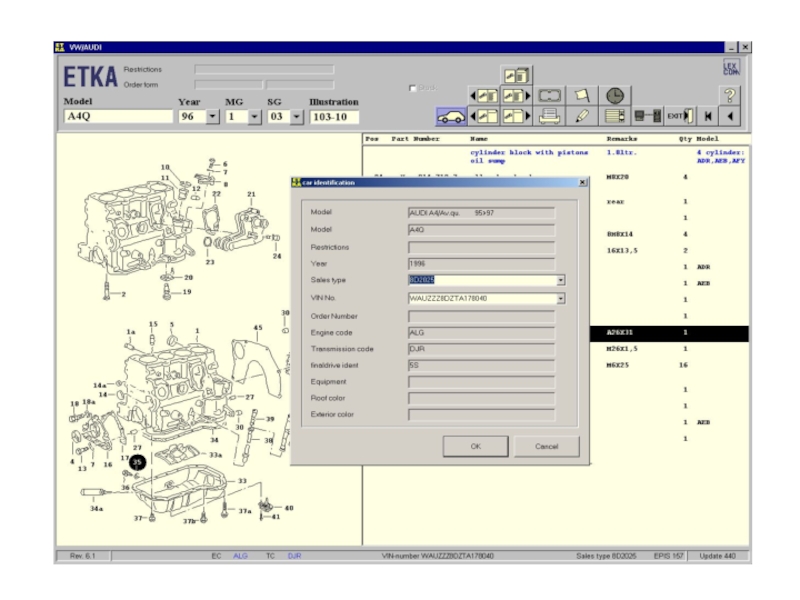Open the order list icon
This screenshot has height=600, width=800.
[614, 116]
